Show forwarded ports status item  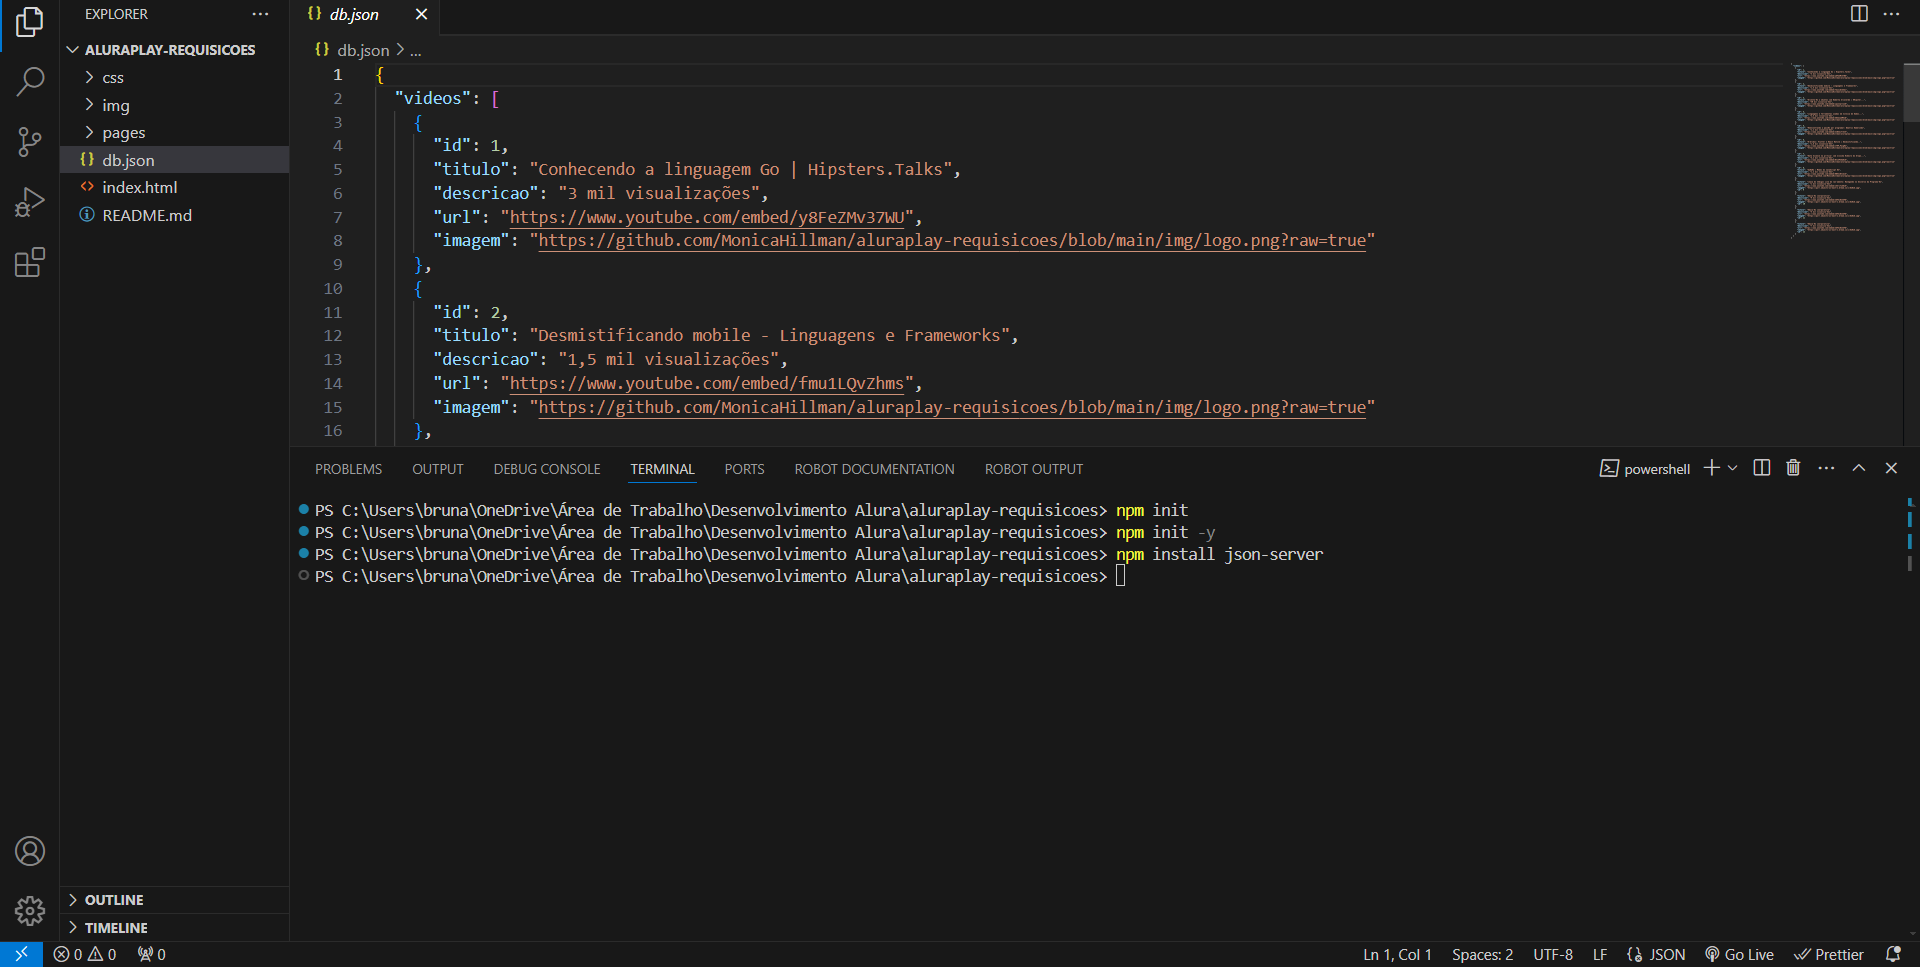(152, 954)
